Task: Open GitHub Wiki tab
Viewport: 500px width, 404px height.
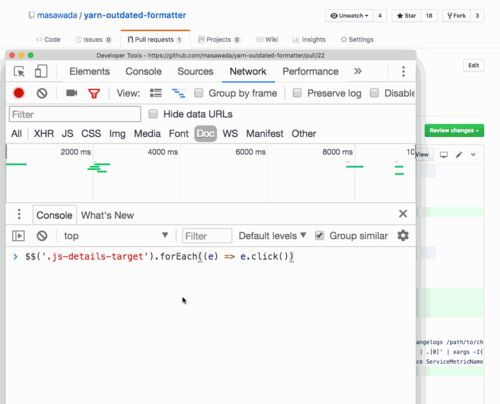Action: click(x=267, y=39)
